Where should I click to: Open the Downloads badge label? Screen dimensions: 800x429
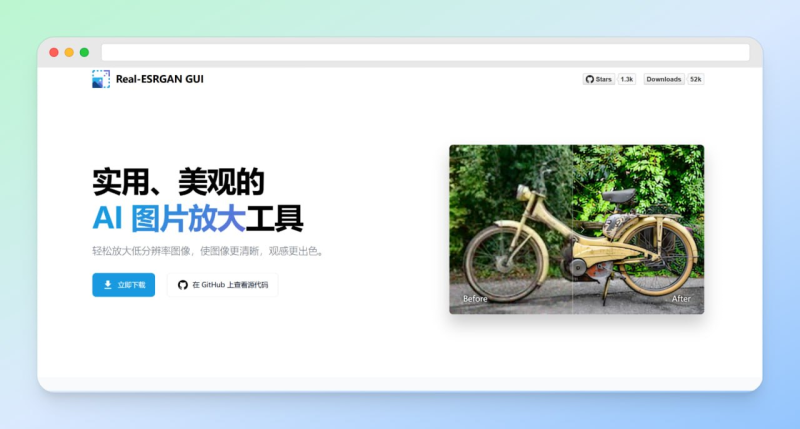664,79
